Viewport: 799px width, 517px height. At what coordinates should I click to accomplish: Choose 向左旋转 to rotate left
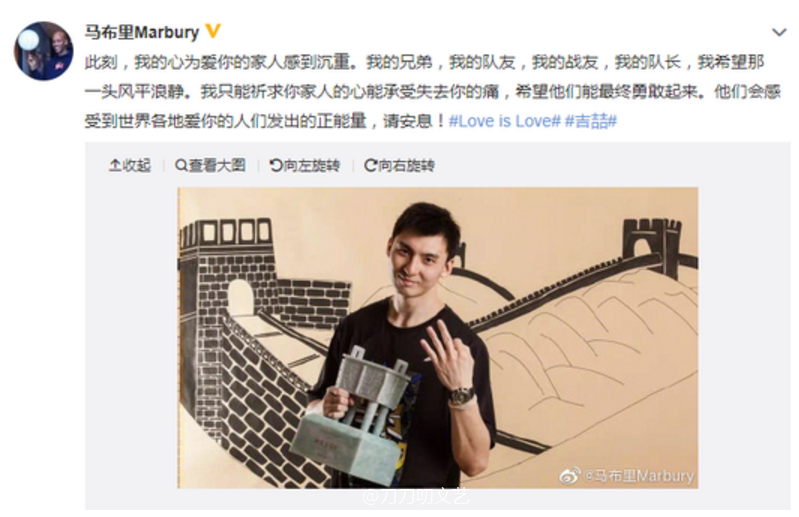click(x=305, y=166)
